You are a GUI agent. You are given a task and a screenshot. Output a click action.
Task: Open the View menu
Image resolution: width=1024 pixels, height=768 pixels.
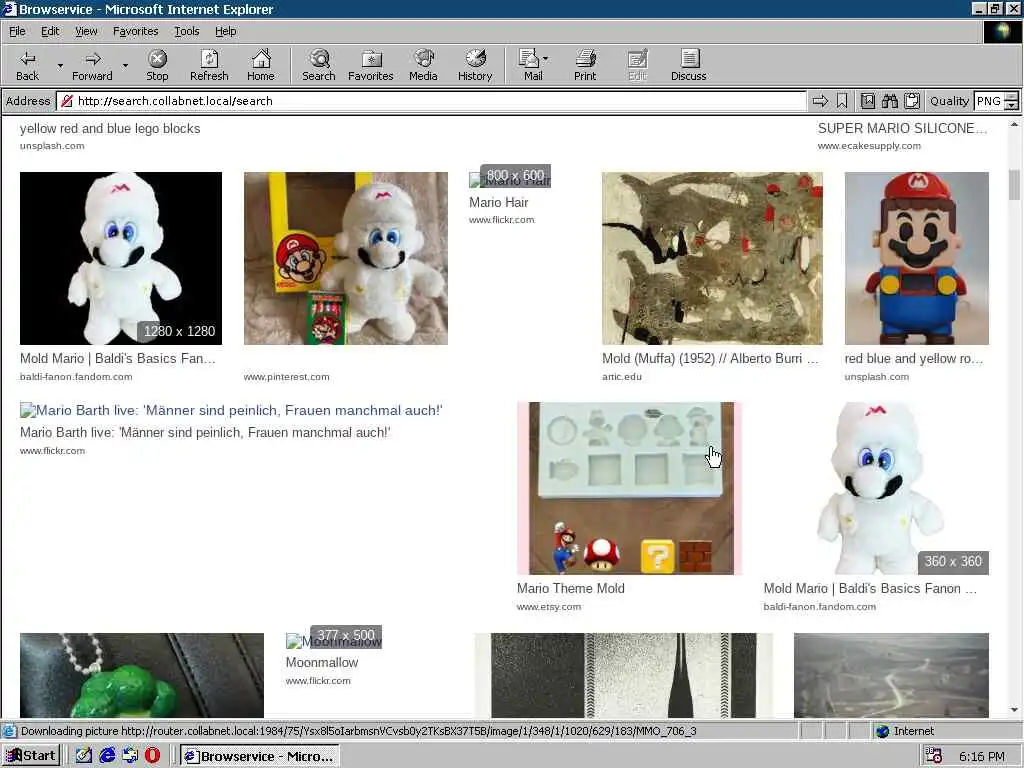pos(86,31)
